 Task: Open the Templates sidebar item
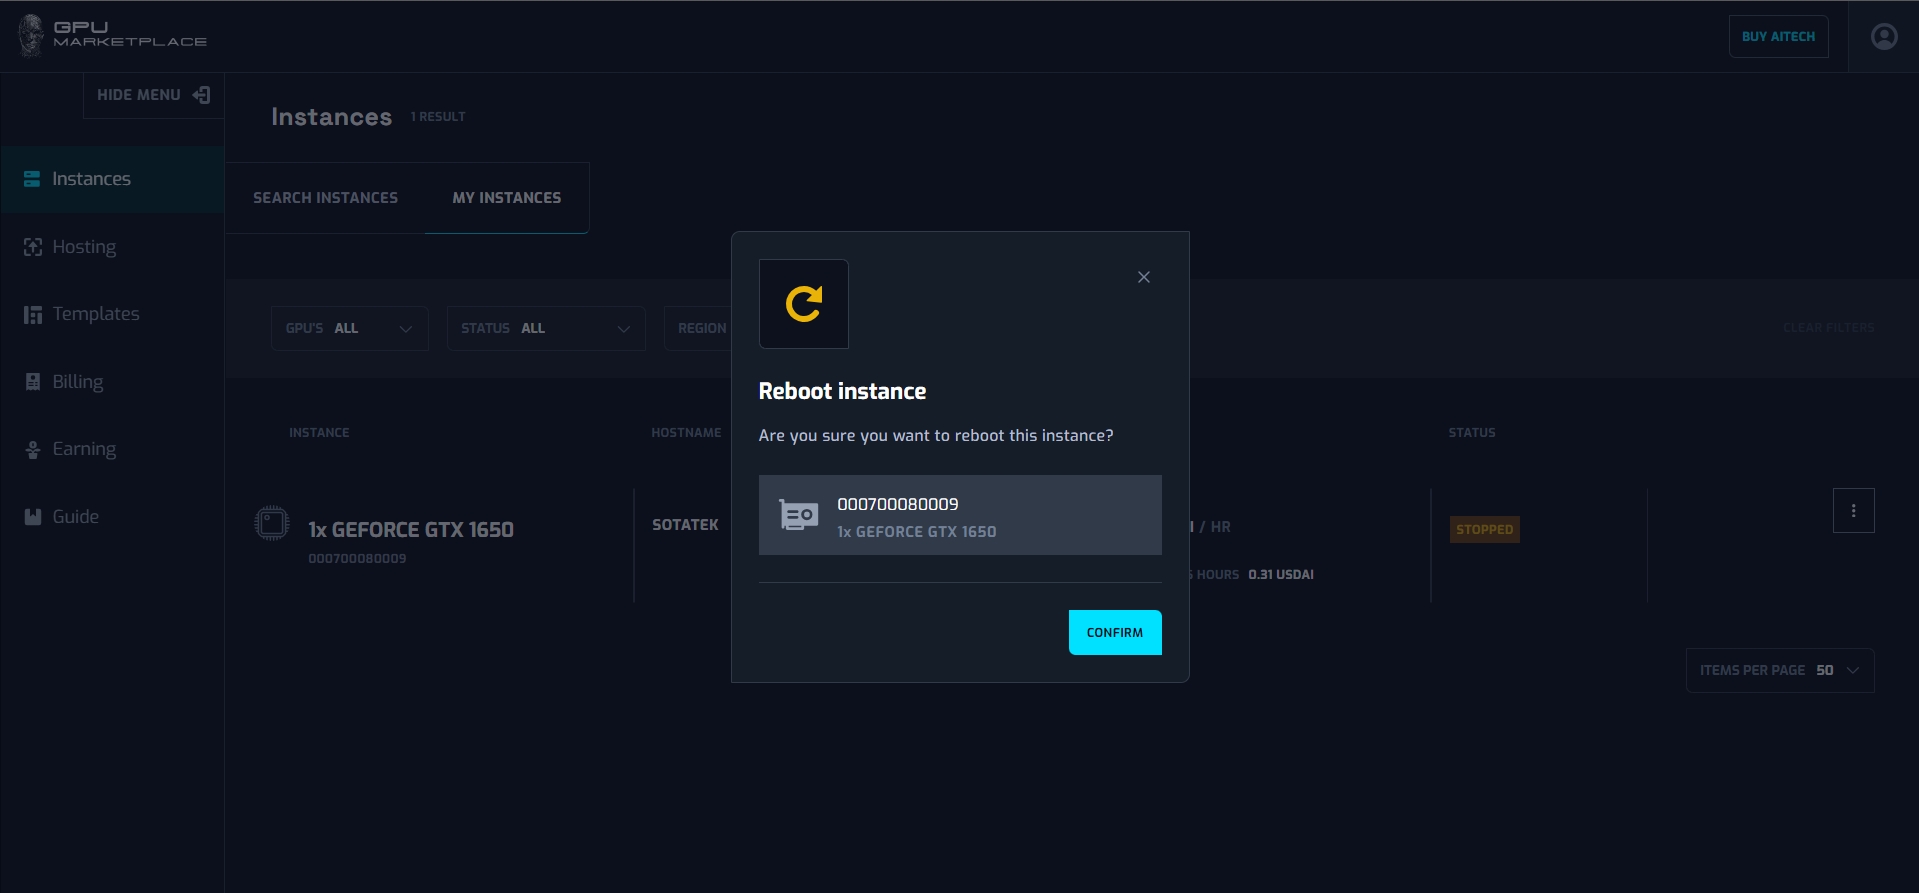click(95, 314)
